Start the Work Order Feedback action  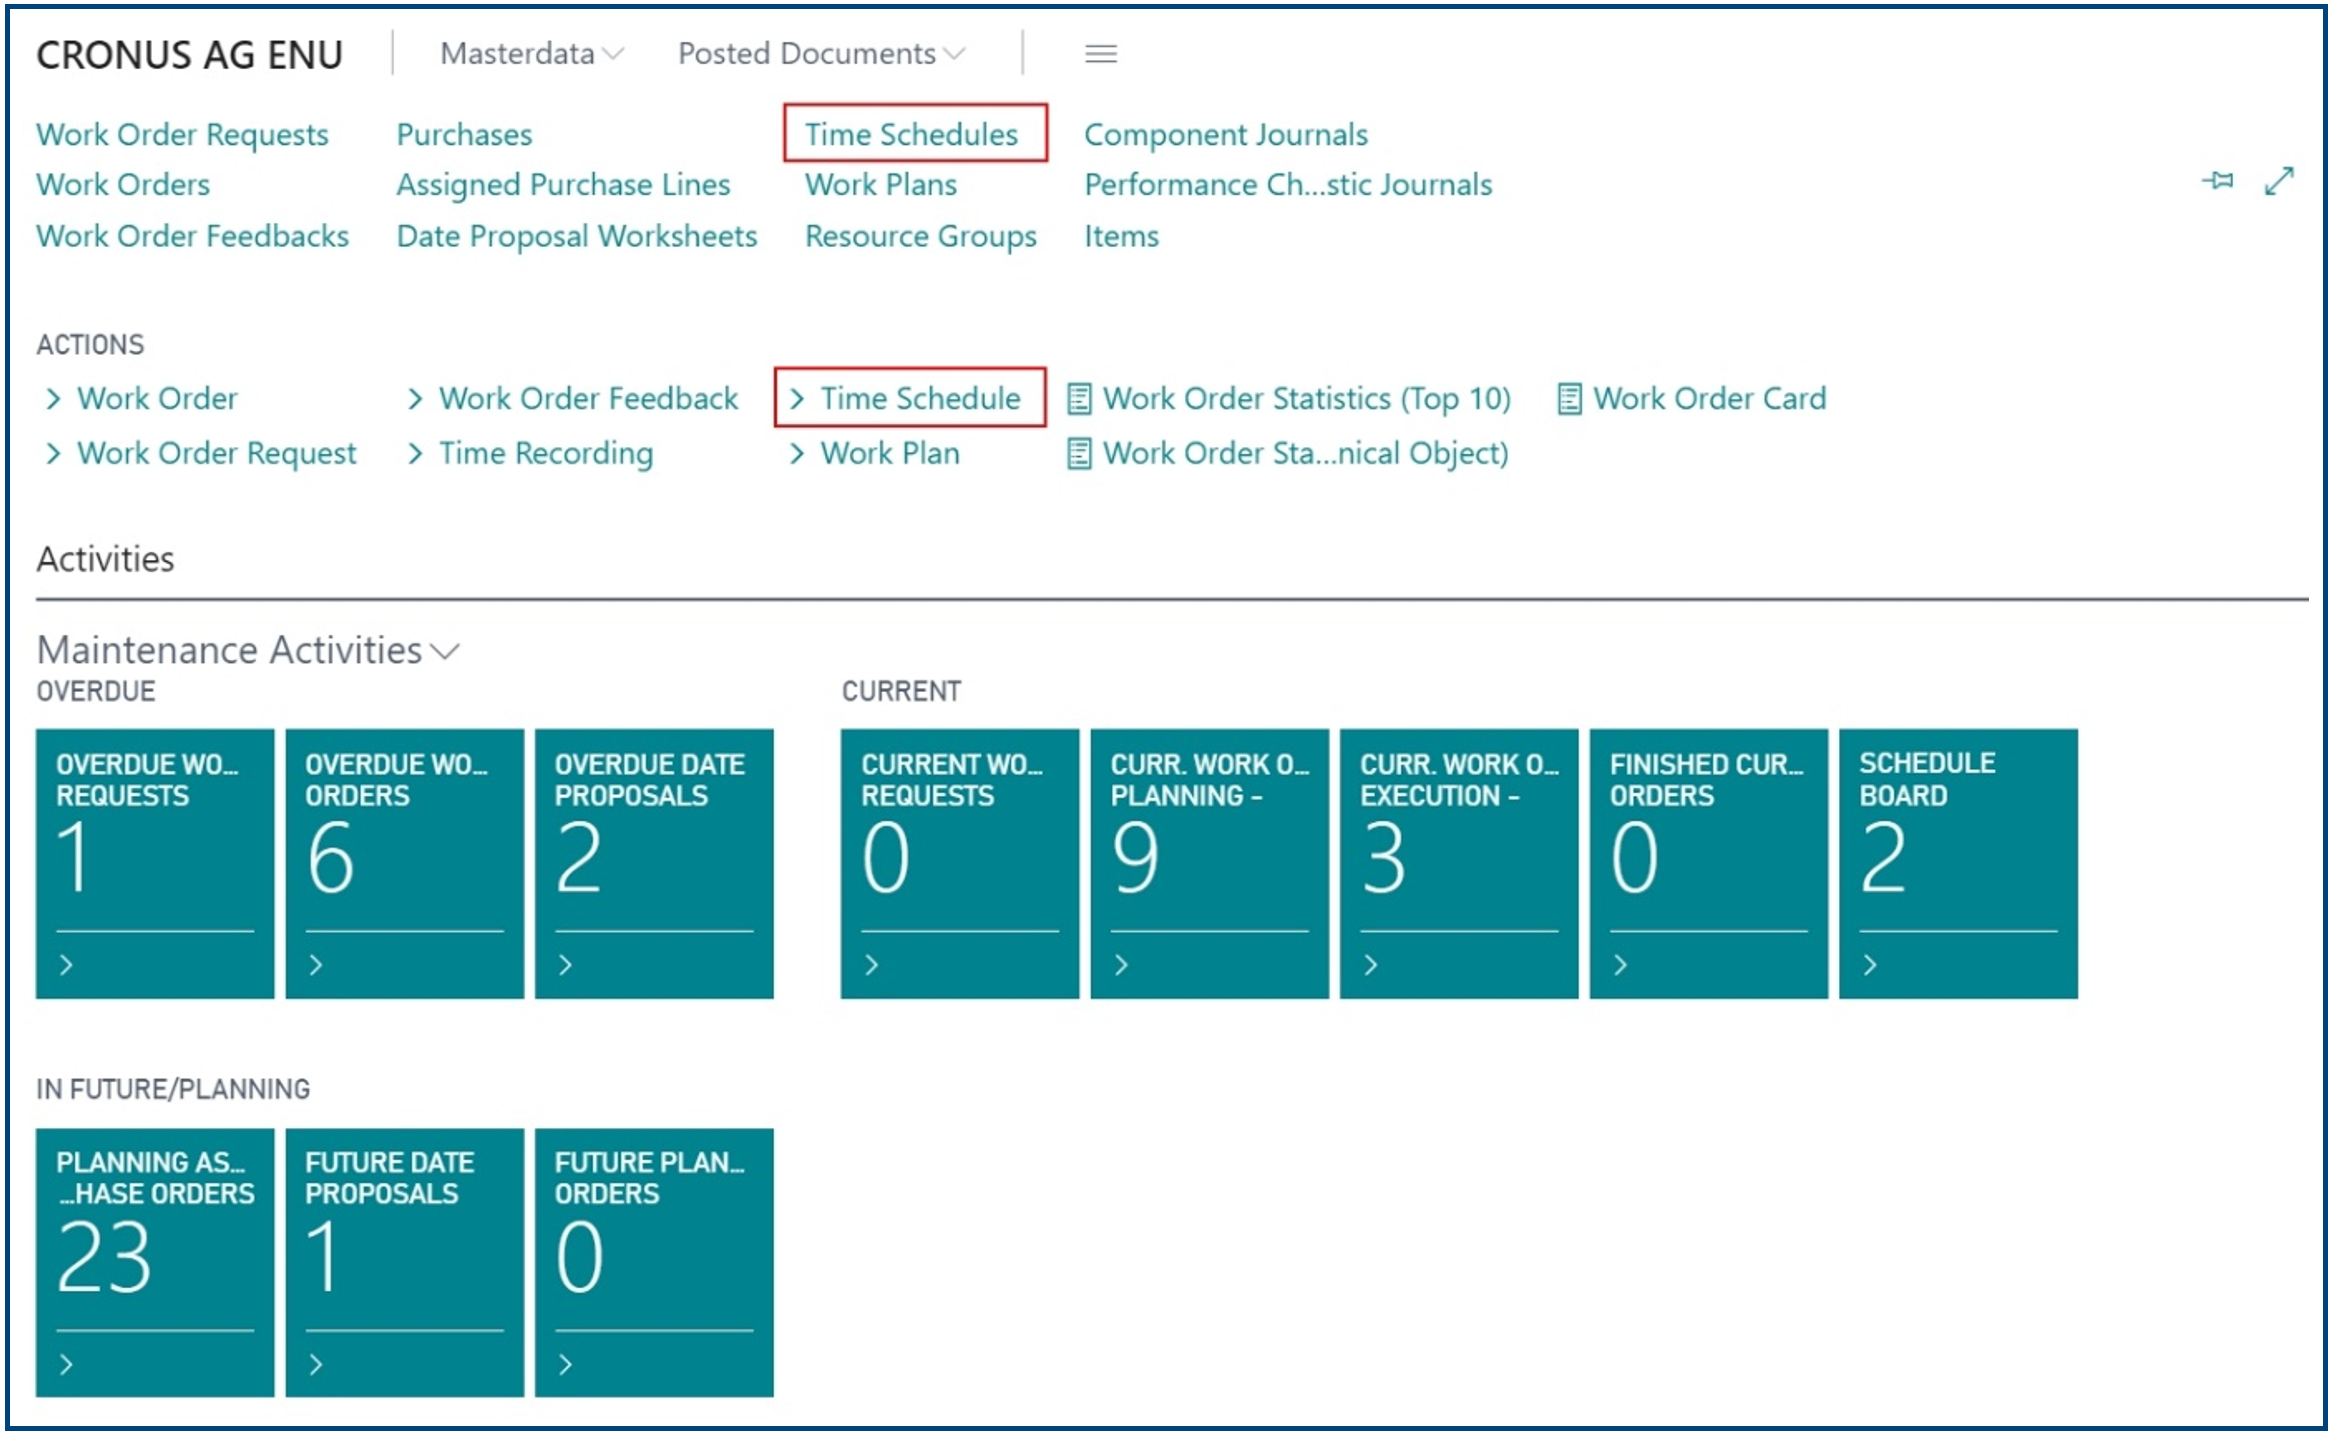point(573,399)
